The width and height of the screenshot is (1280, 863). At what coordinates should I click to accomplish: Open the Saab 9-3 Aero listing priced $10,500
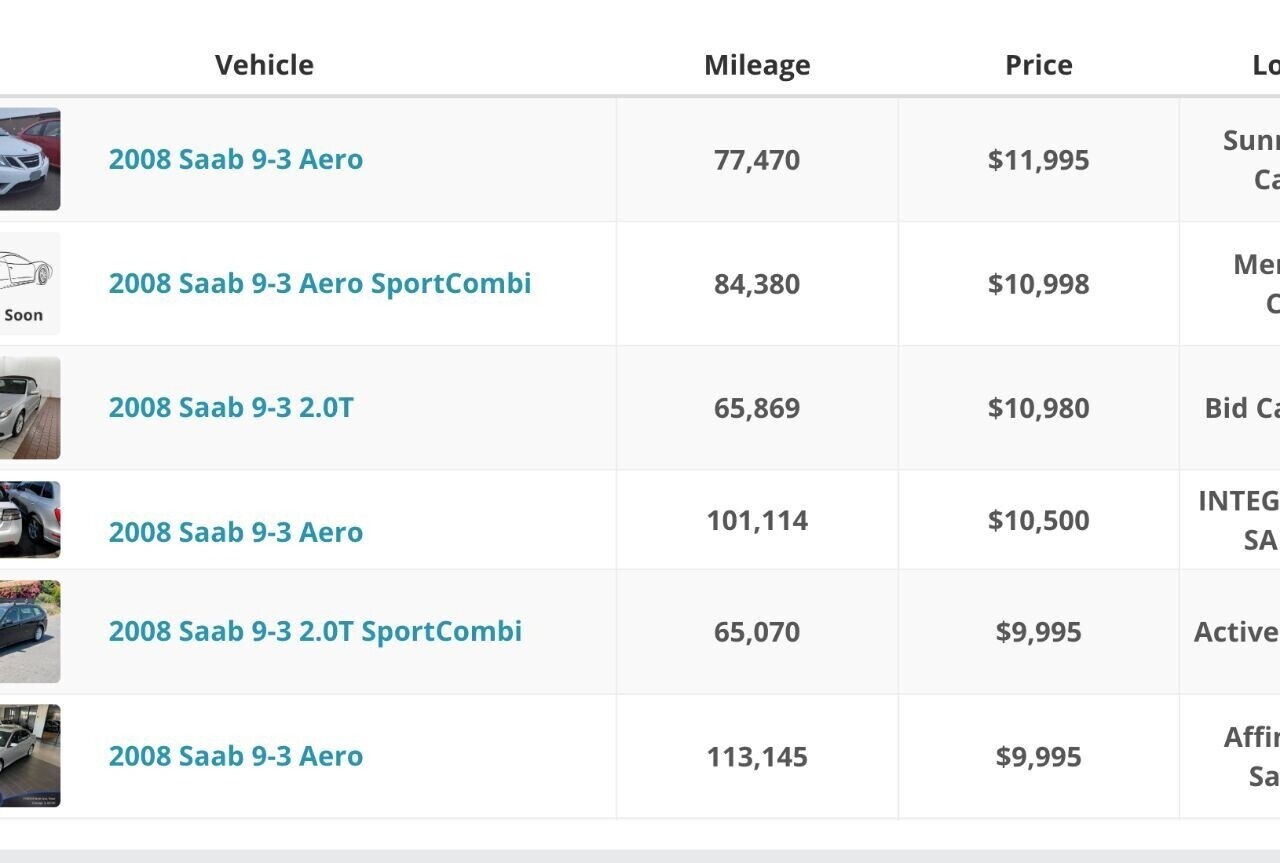coord(235,532)
